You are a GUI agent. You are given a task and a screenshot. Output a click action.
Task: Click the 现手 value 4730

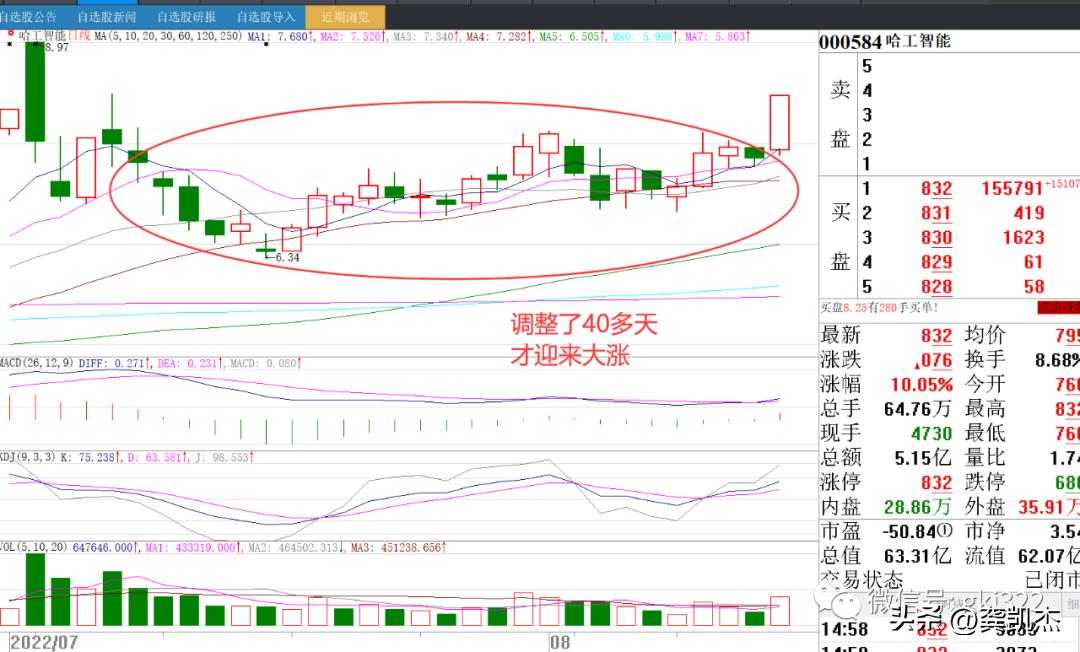click(931, 434)
